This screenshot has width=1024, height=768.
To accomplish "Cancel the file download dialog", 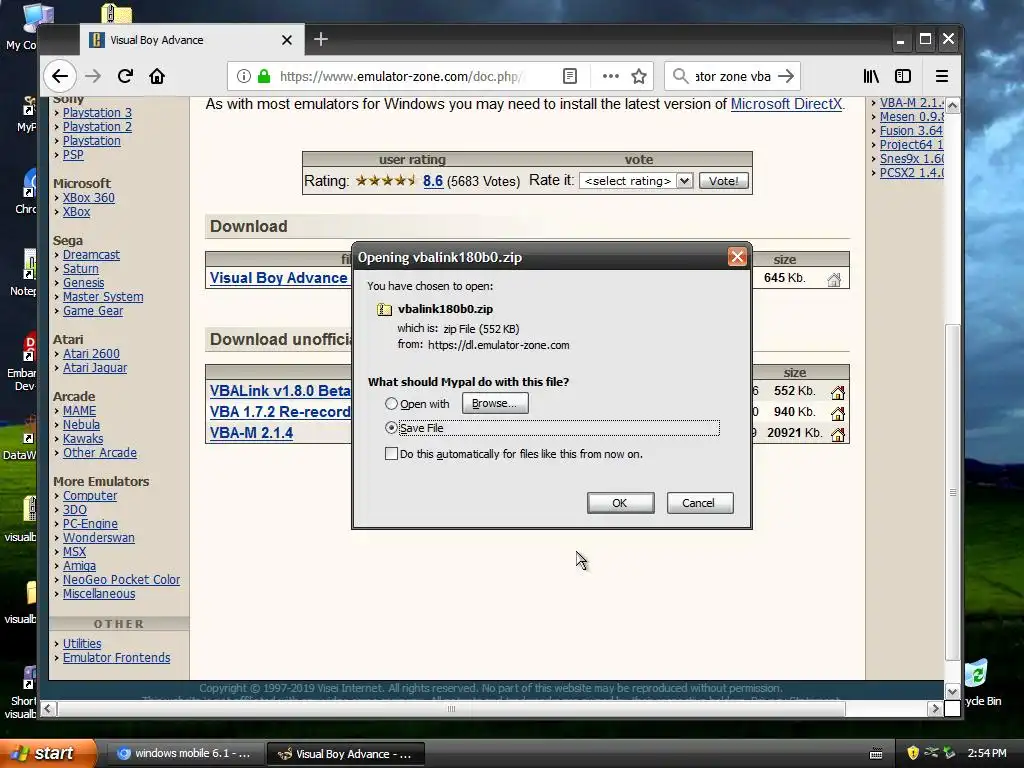I will [699, 503].
